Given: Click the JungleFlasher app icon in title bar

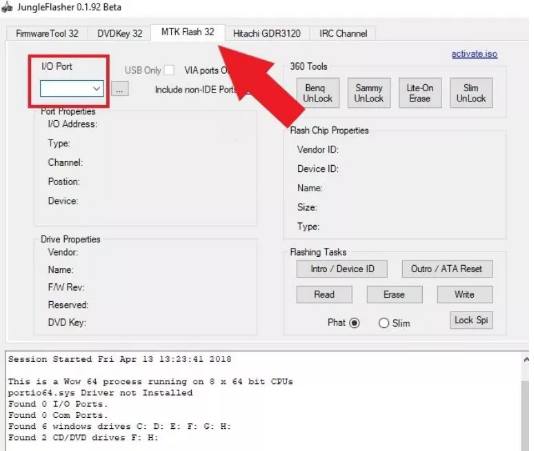Looking at the screenshot, I should click(7, 7).
